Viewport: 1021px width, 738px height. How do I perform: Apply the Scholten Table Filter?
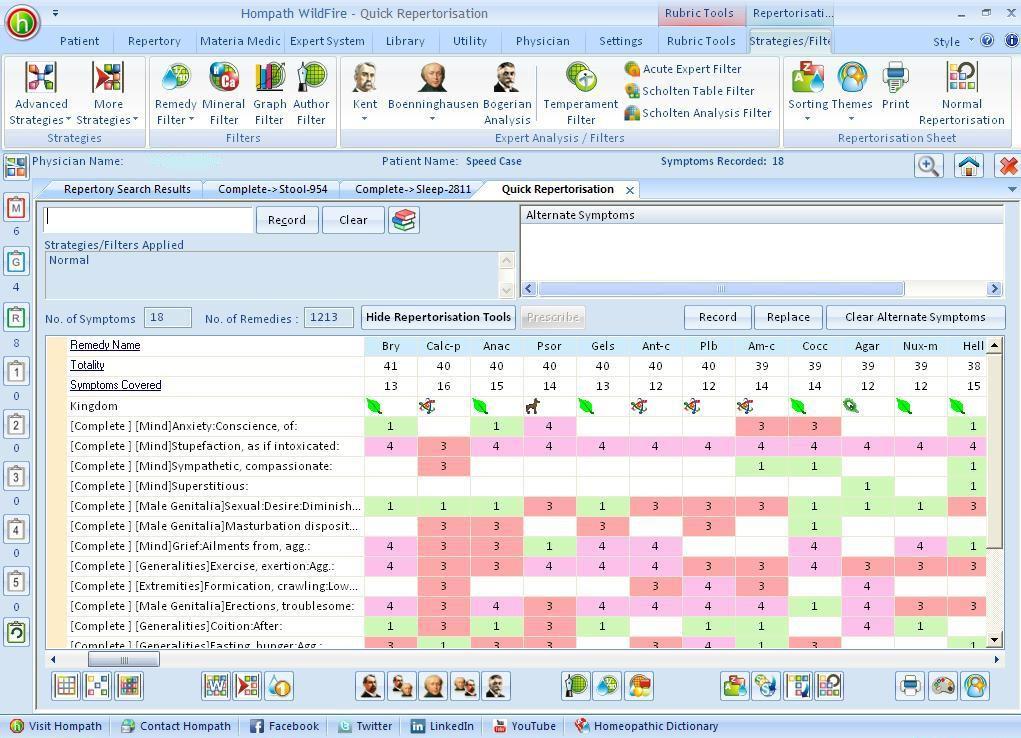[x=690, y=91]
